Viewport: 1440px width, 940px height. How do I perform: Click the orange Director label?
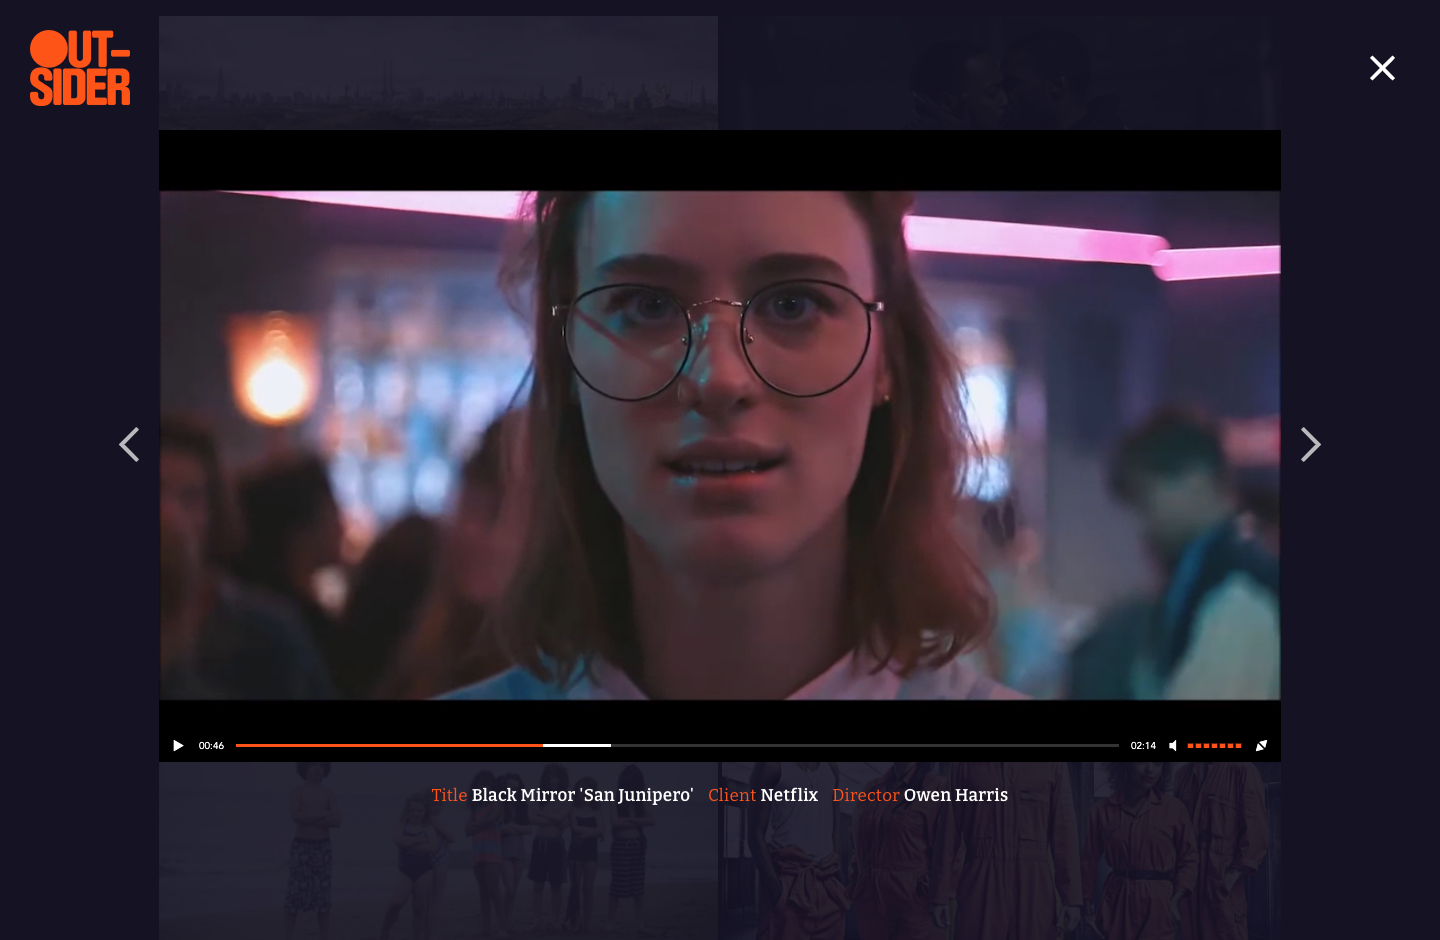coord(866,795)
